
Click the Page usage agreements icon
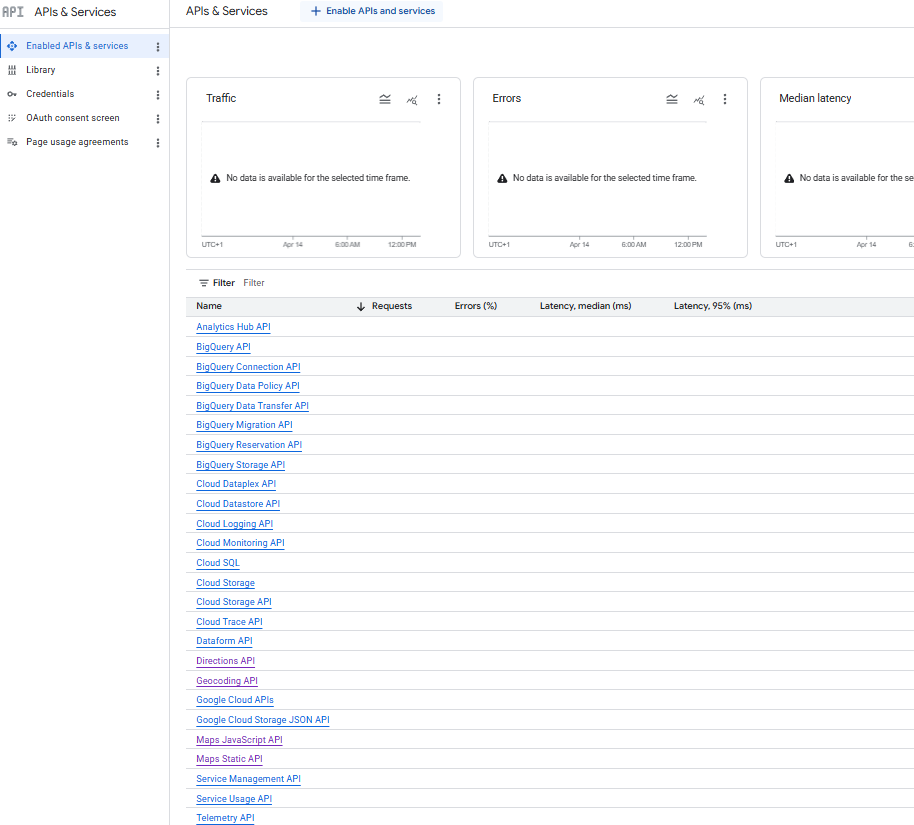pyautogui.click(x=12, y=142)
